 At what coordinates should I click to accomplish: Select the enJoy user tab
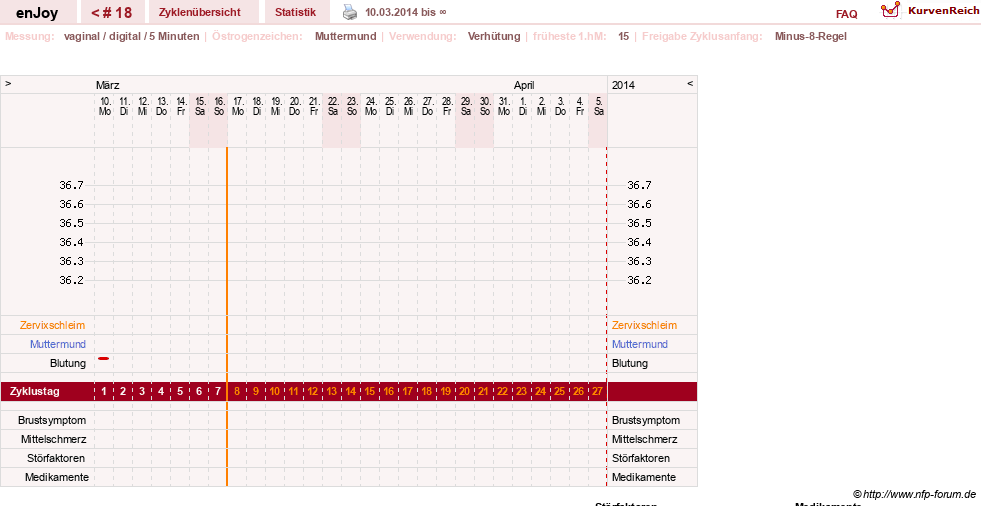37,13
